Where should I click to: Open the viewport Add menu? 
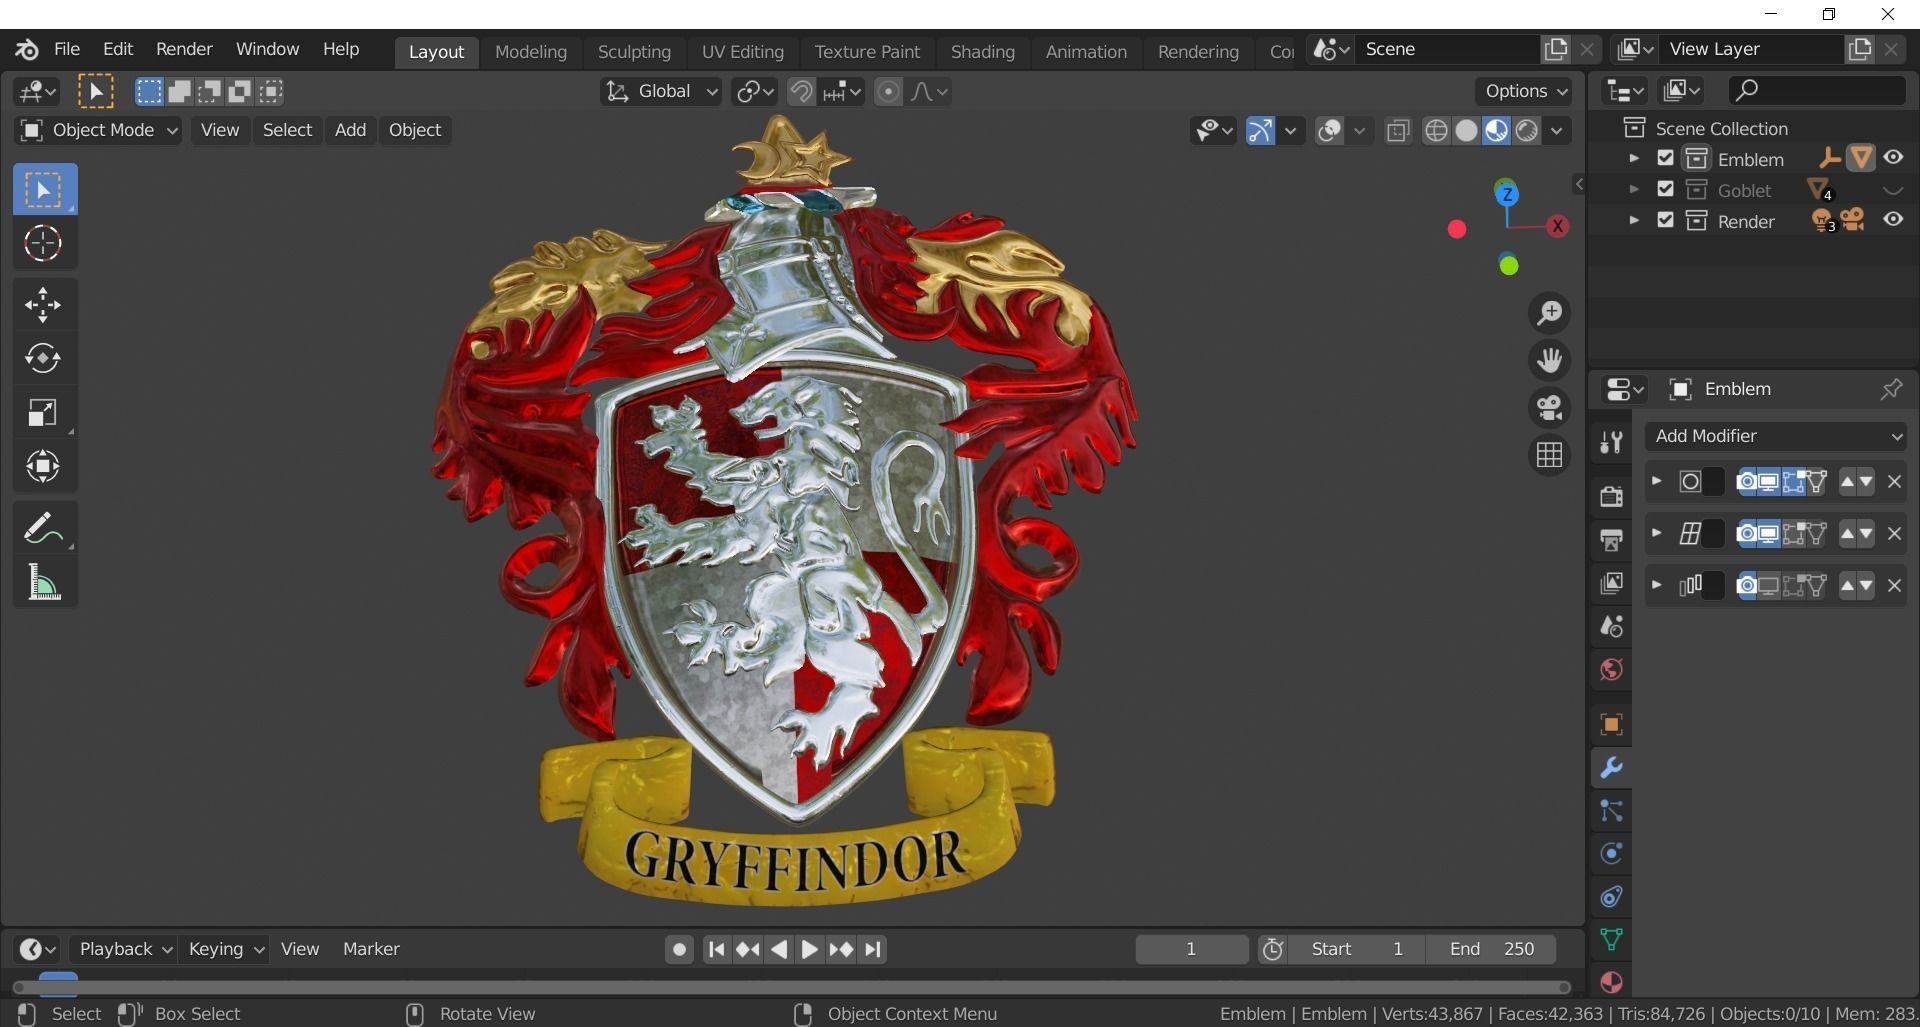(x=350, y=130)
